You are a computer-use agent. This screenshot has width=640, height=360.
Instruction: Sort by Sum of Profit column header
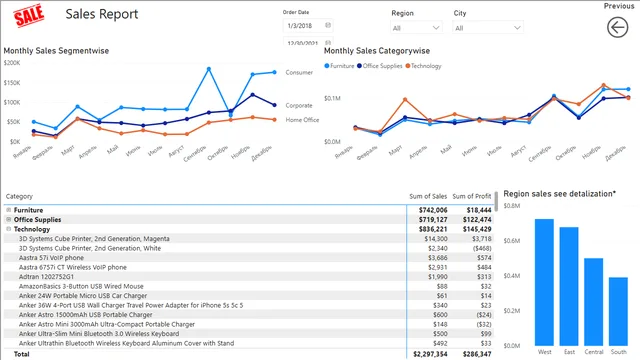point(471,196)
